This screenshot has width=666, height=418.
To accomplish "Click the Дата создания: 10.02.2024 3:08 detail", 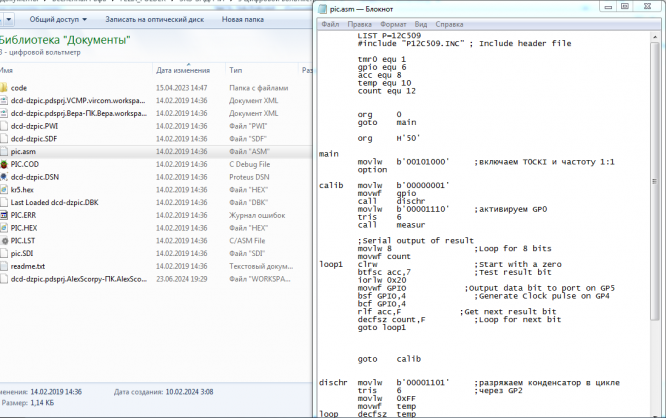I will [164, 392].
